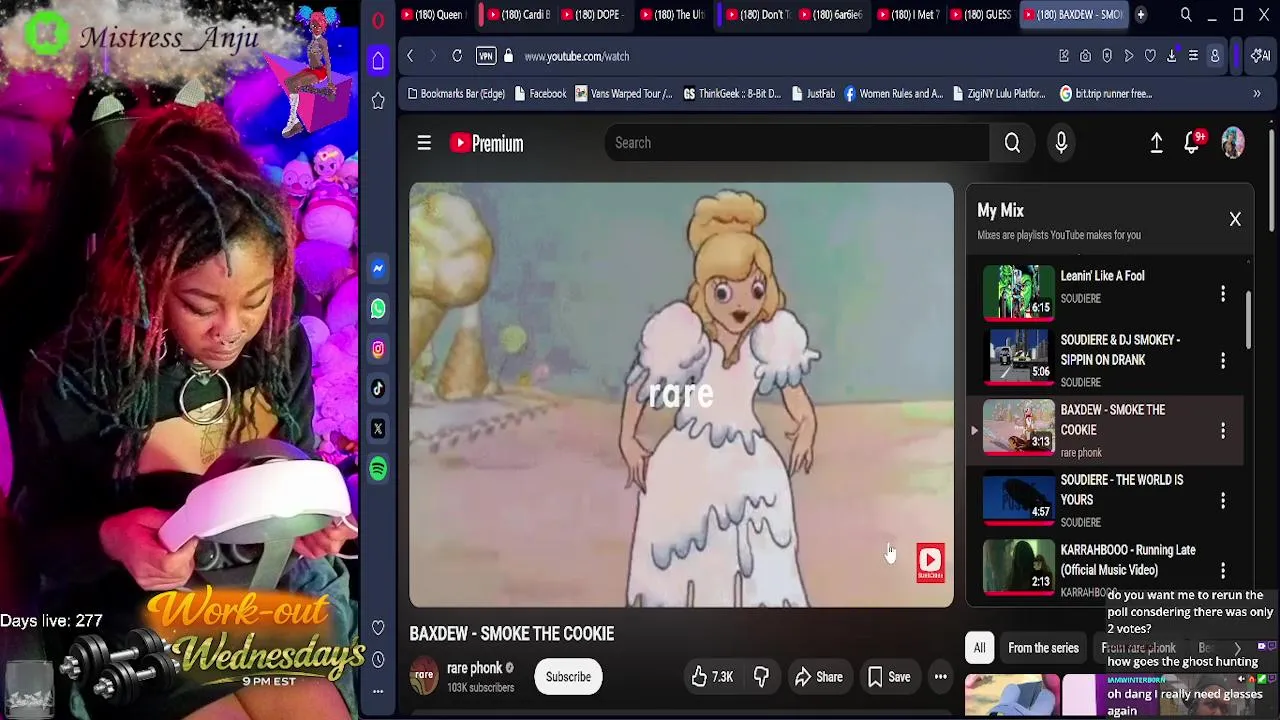Share the video
This screenshot has height=720, width=1280.
click(818, 677)
